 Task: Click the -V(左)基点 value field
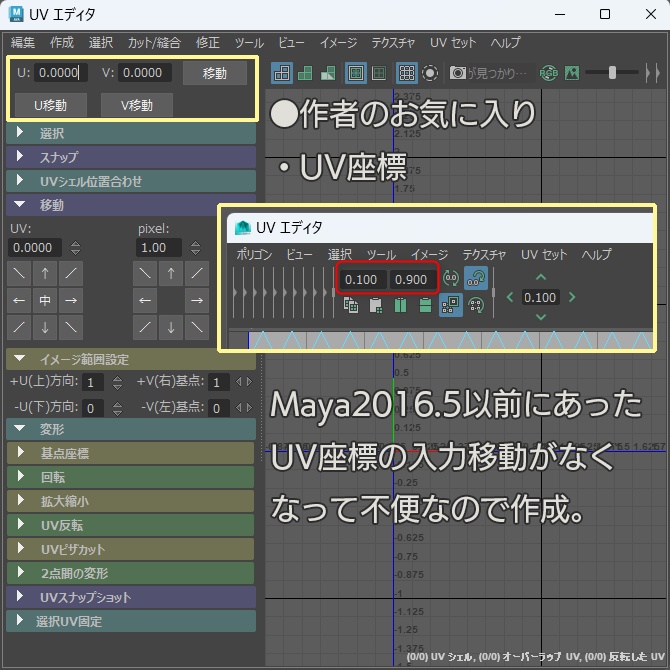pos(219,408)
